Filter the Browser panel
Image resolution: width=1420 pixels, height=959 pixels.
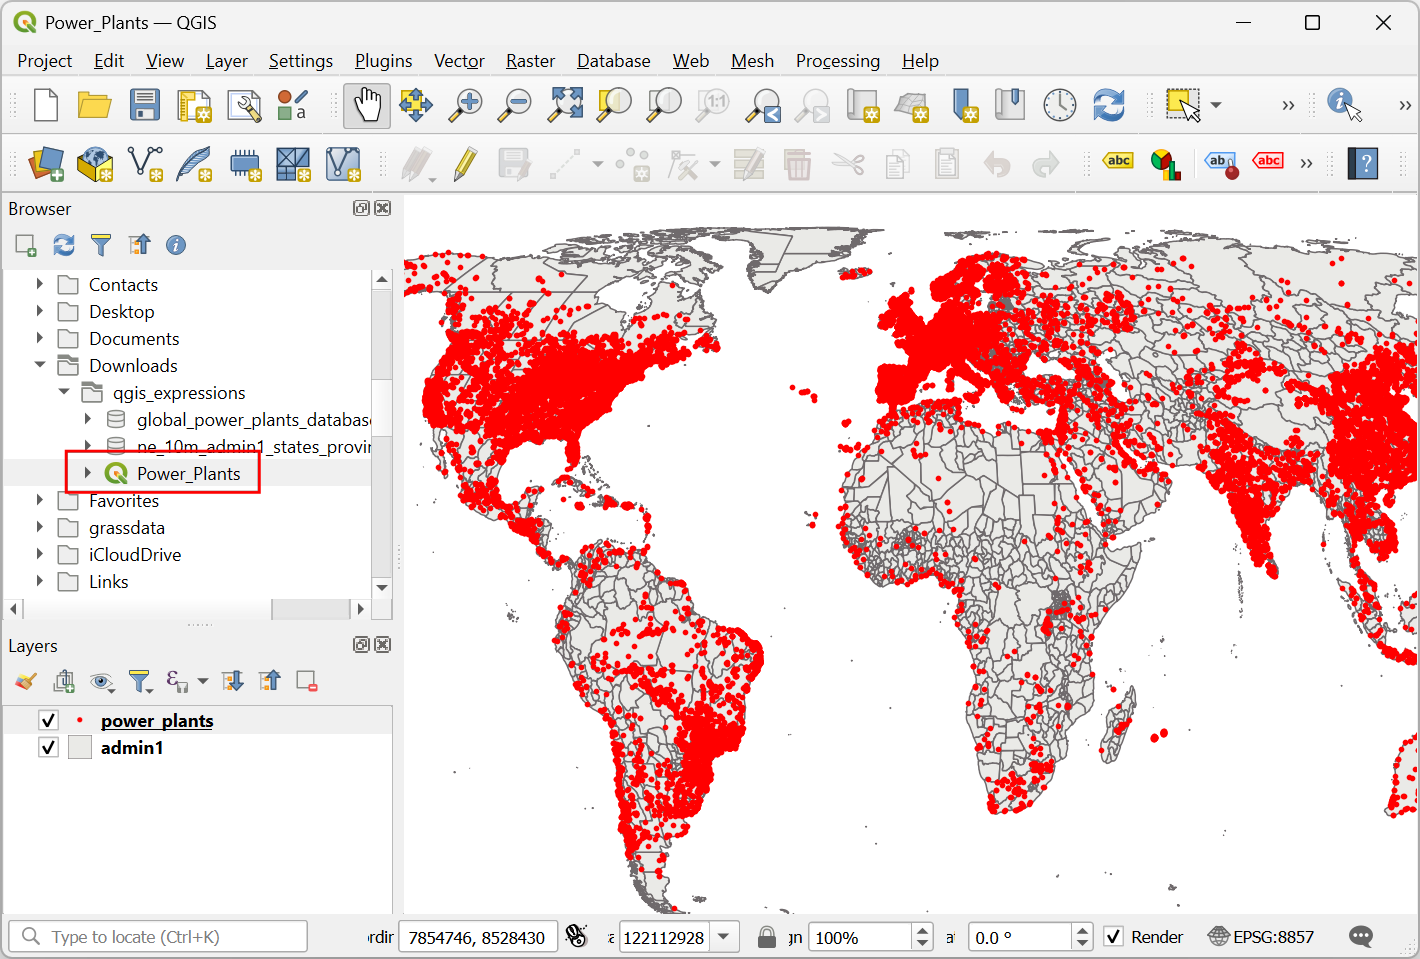tap(101, 245)
